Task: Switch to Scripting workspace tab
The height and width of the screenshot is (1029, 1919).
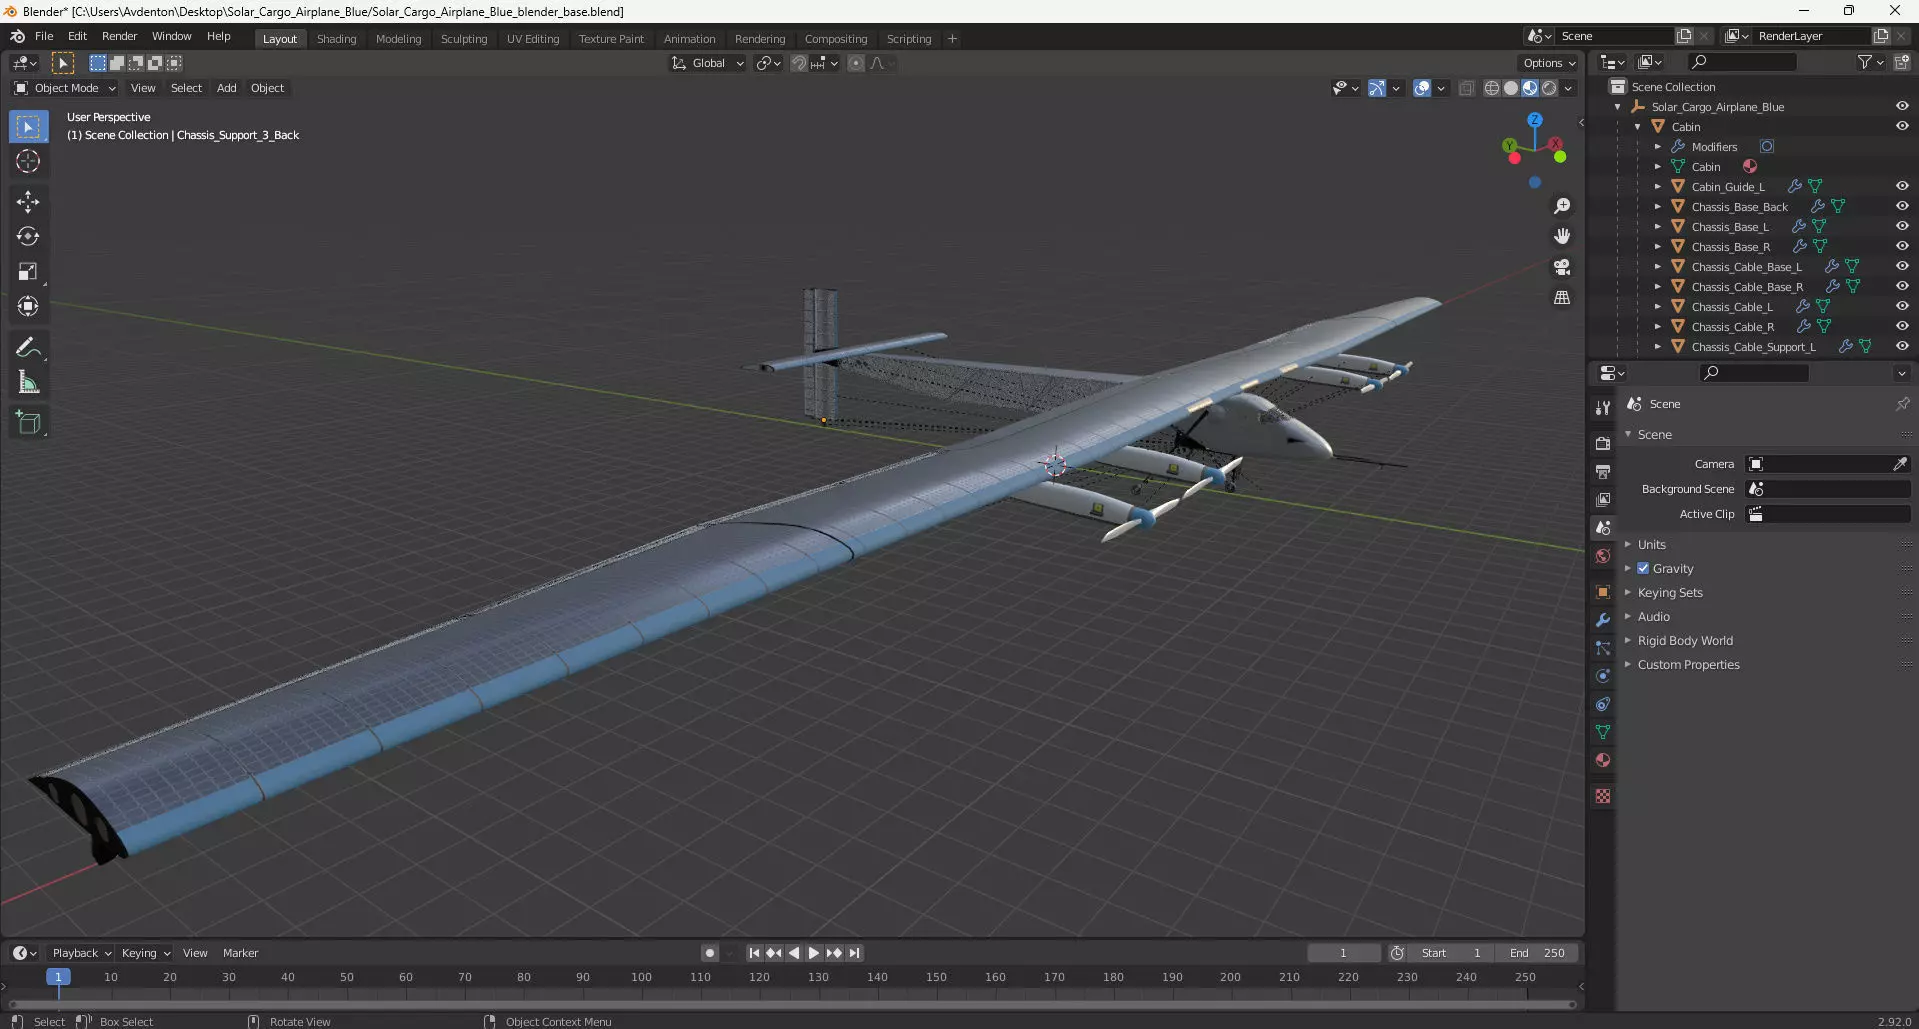Action: pyautogui.click(x=908, y=39)
